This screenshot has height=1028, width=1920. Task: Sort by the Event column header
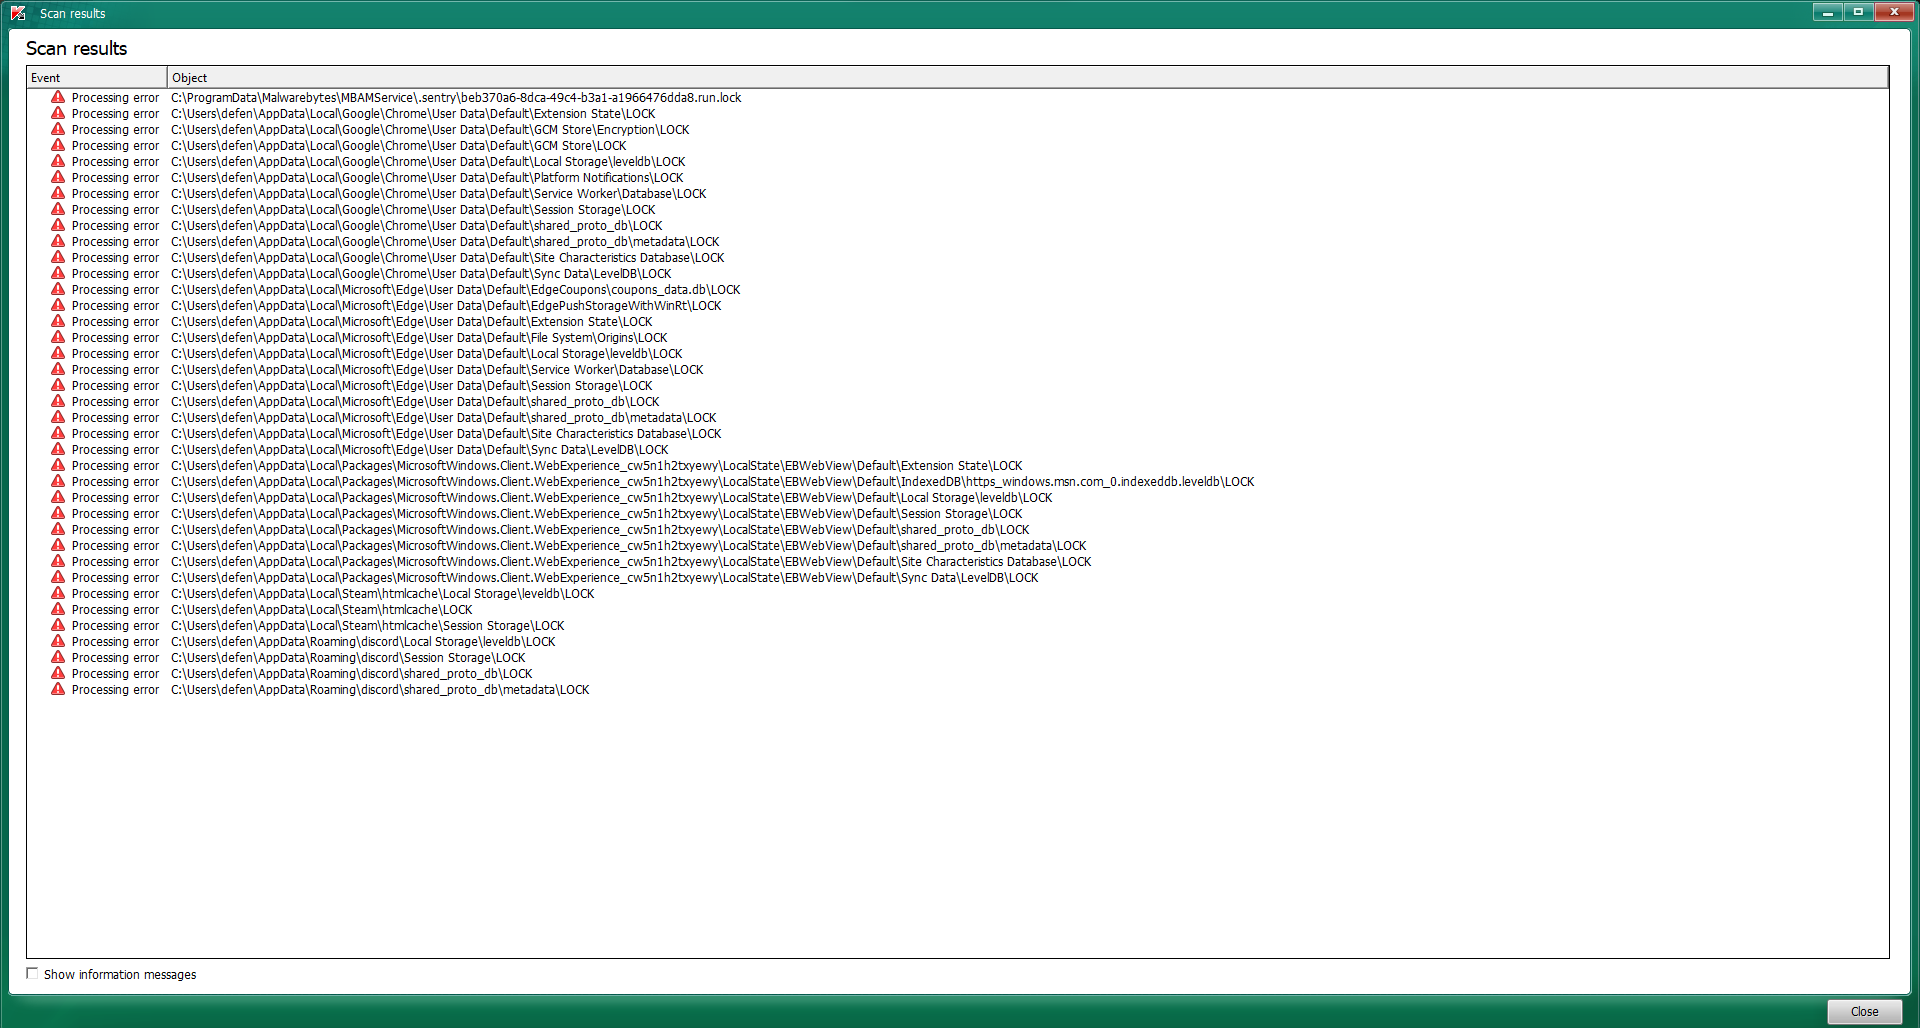(97, 78)
